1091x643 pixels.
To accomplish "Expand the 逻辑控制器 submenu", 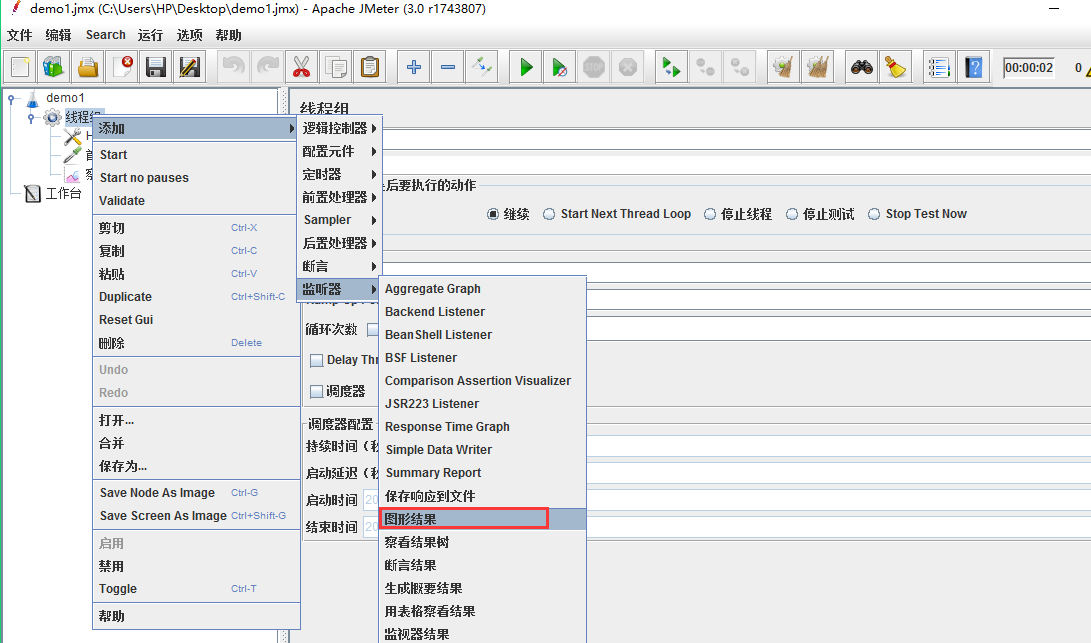I will (340, 128).
